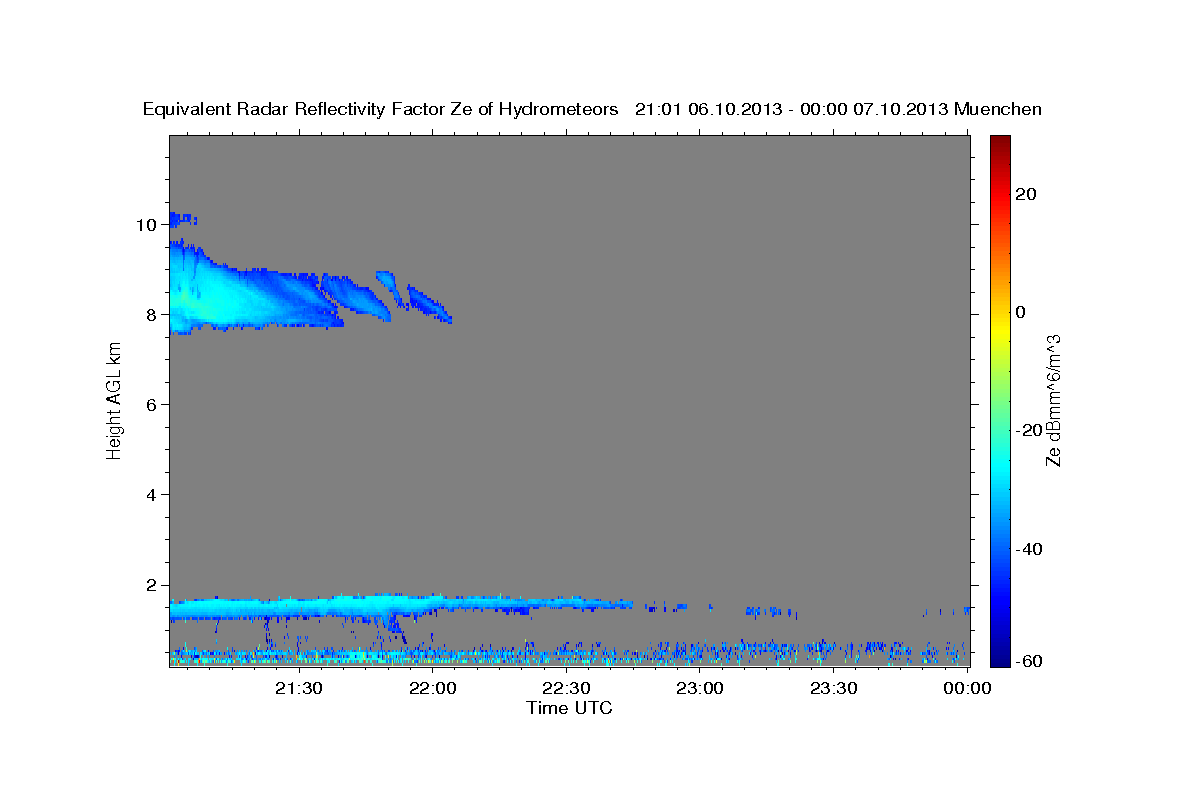This screenshot has width=1200, height=800.
Task: Click the height label 2 on y-axis
Action: click(151, 585)
